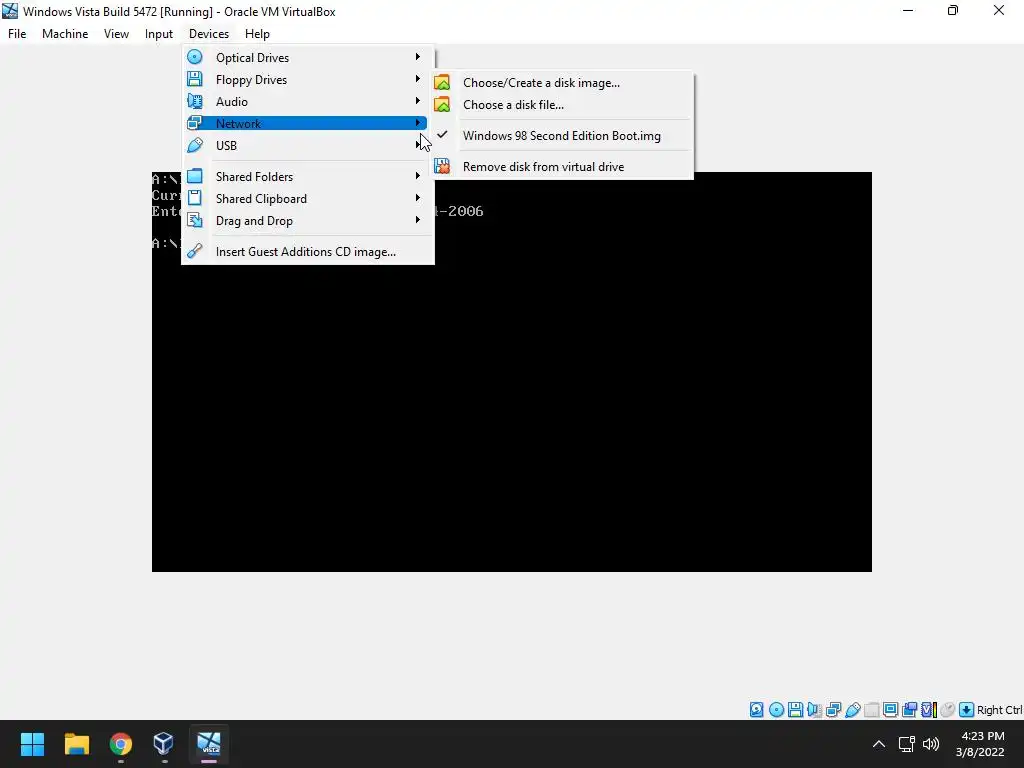
Task: Click the network icon in system tray
Action: (906, 744)
